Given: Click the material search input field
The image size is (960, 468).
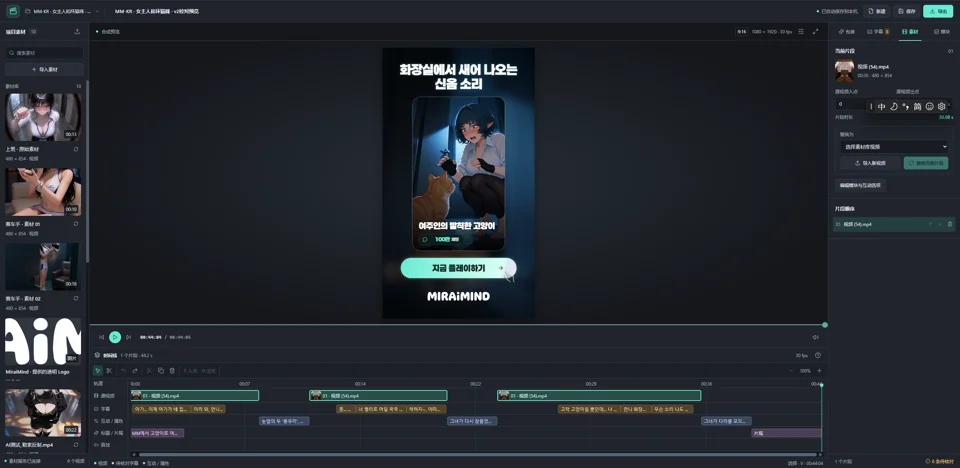Looking at the screenshot, I should click(44, 53).
